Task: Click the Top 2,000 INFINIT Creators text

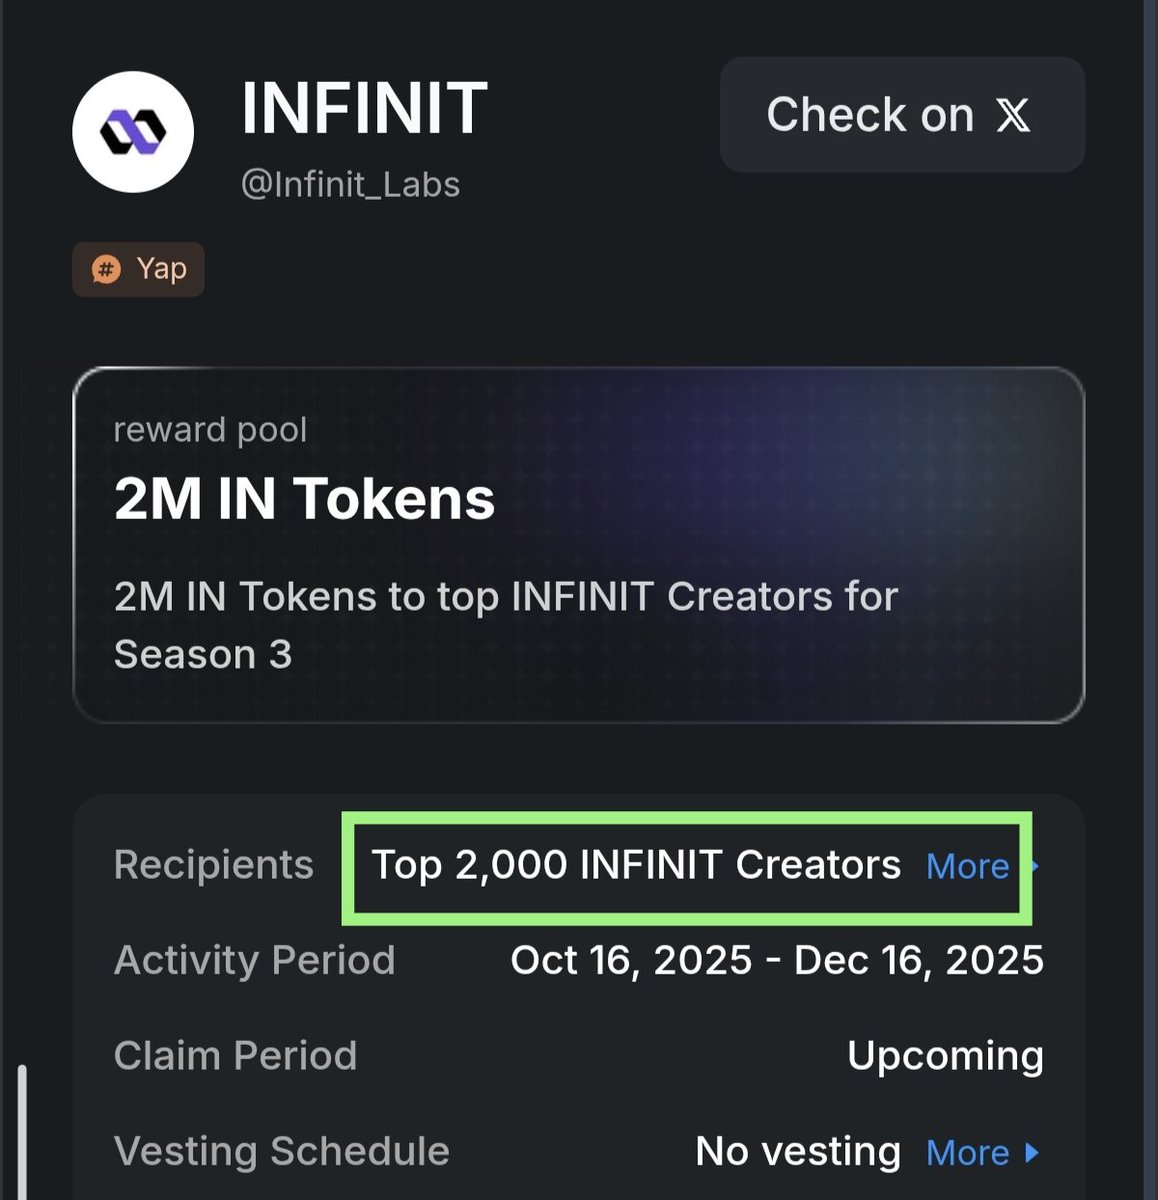Action: (636, 865)
